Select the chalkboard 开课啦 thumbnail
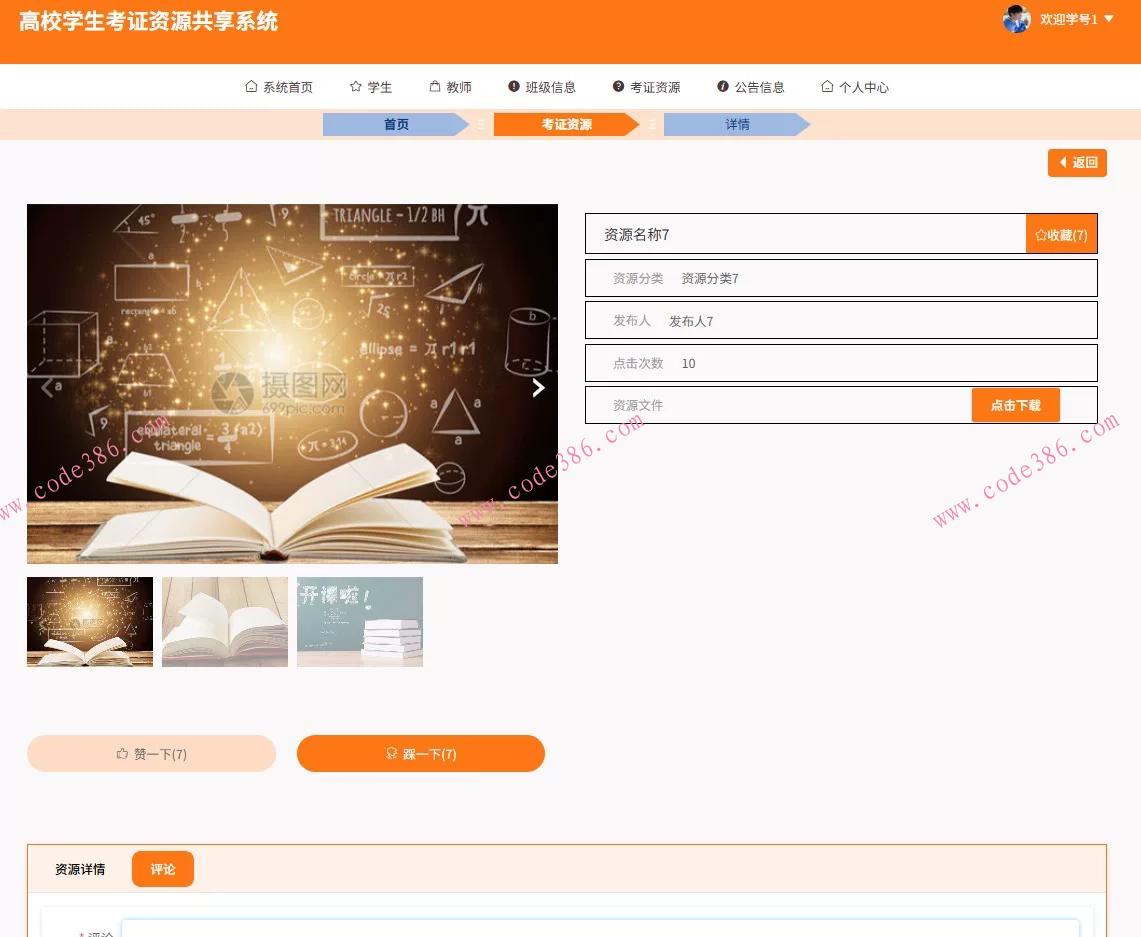The image size is (1141, 937). (x=359, y=621)
